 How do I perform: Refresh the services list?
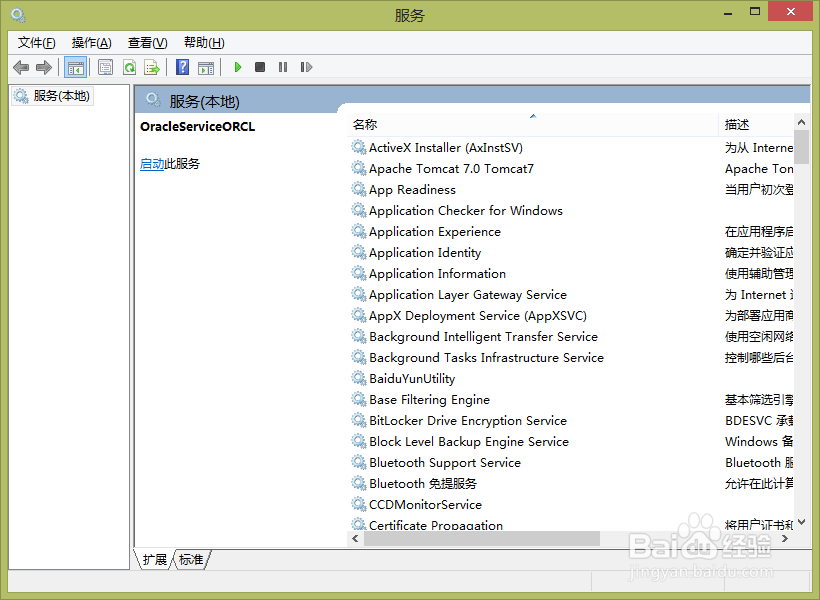[129, 67]
